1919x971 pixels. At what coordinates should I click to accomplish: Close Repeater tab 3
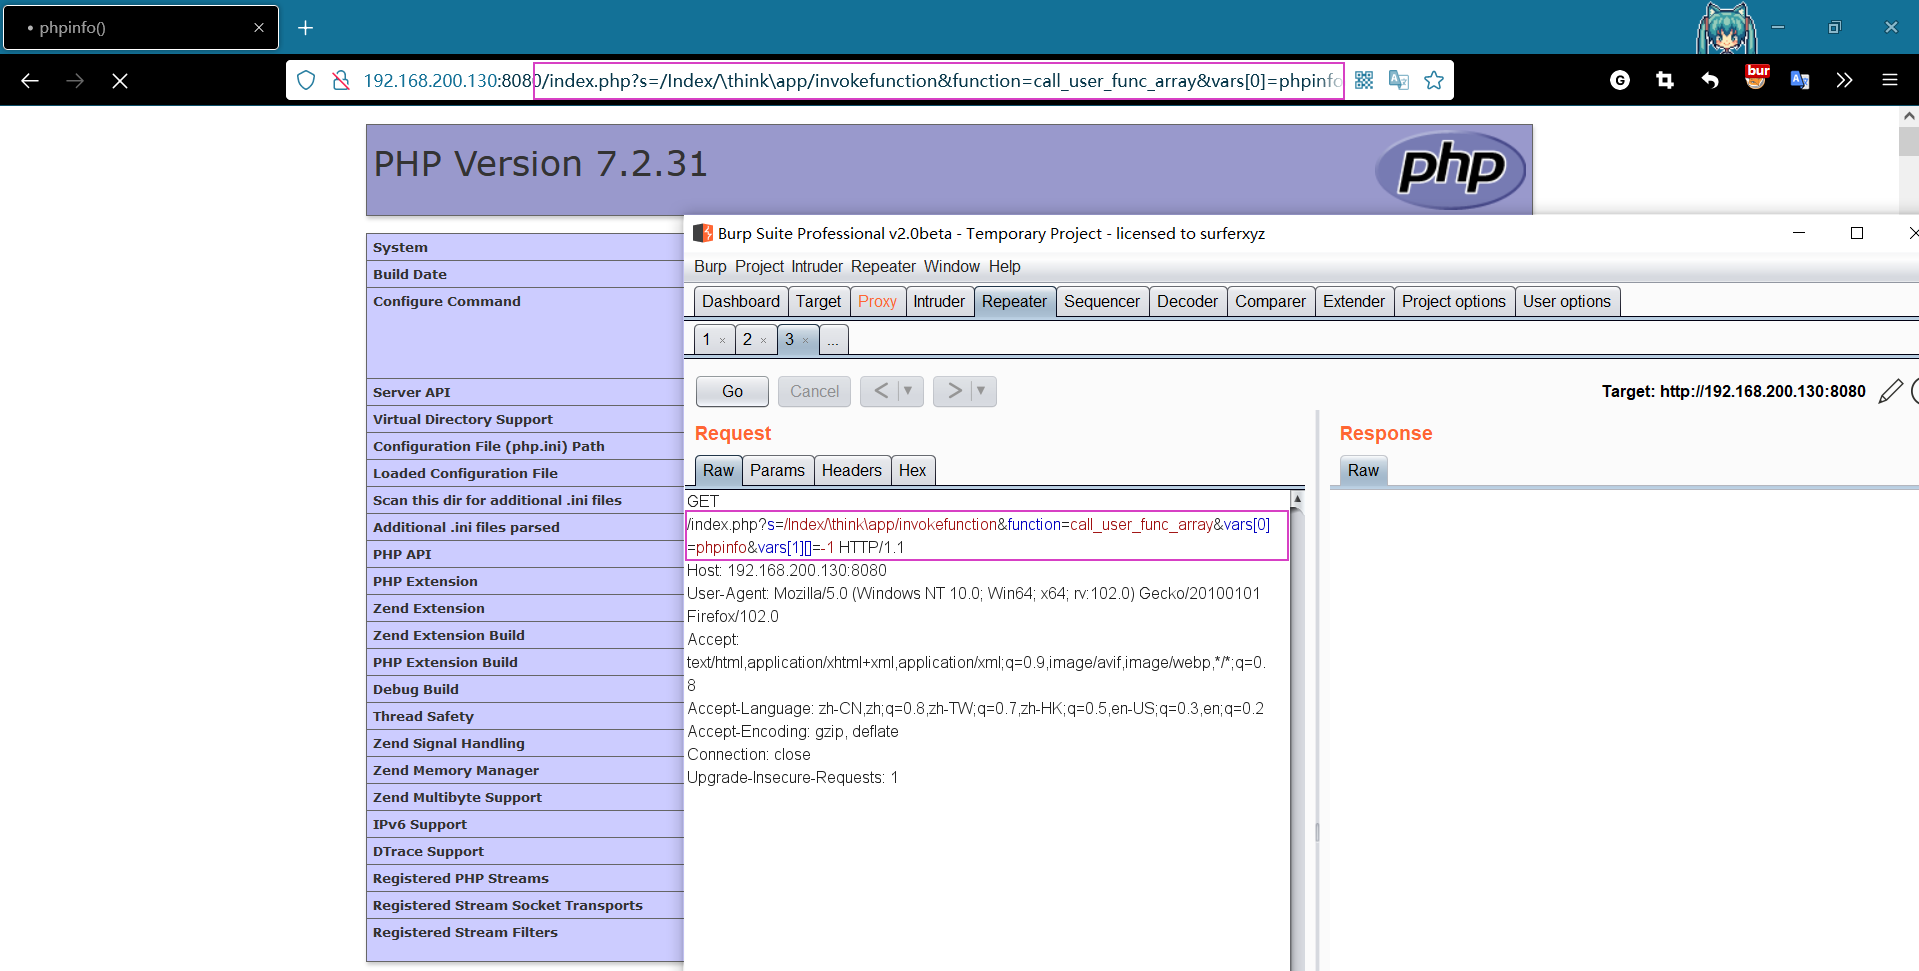(805, 341)
